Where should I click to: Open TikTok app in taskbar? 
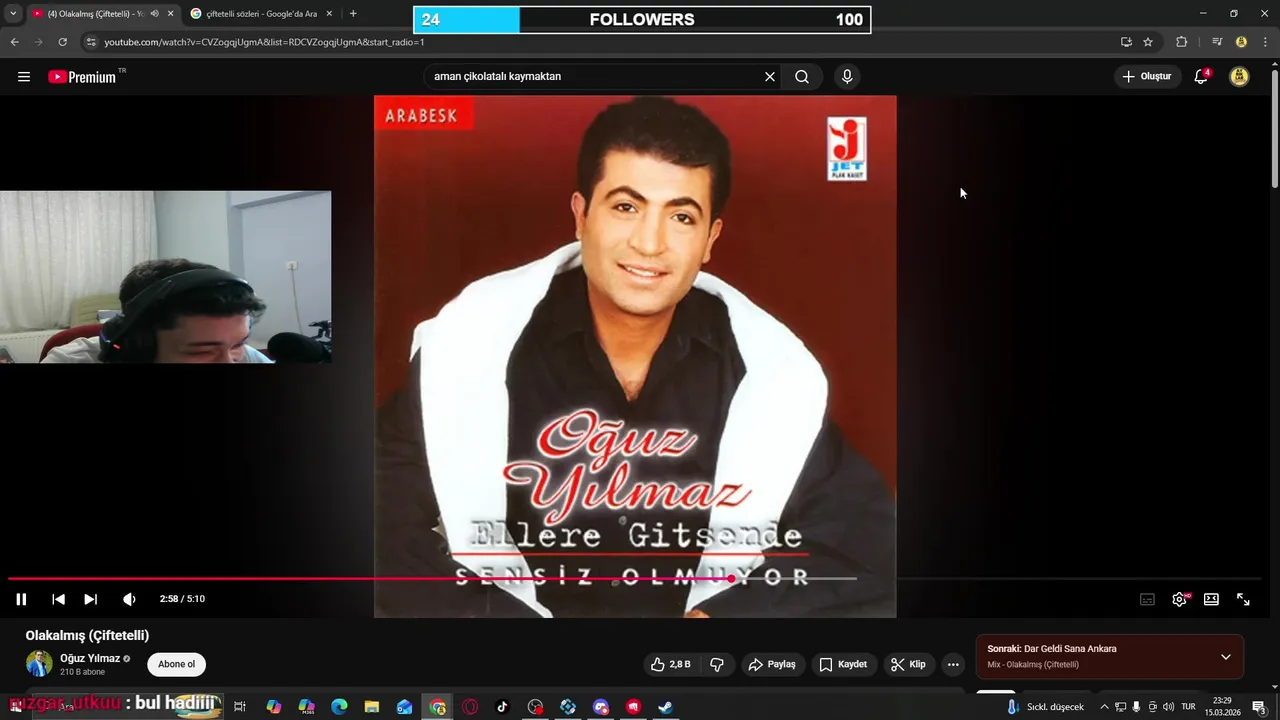(503, 707)
